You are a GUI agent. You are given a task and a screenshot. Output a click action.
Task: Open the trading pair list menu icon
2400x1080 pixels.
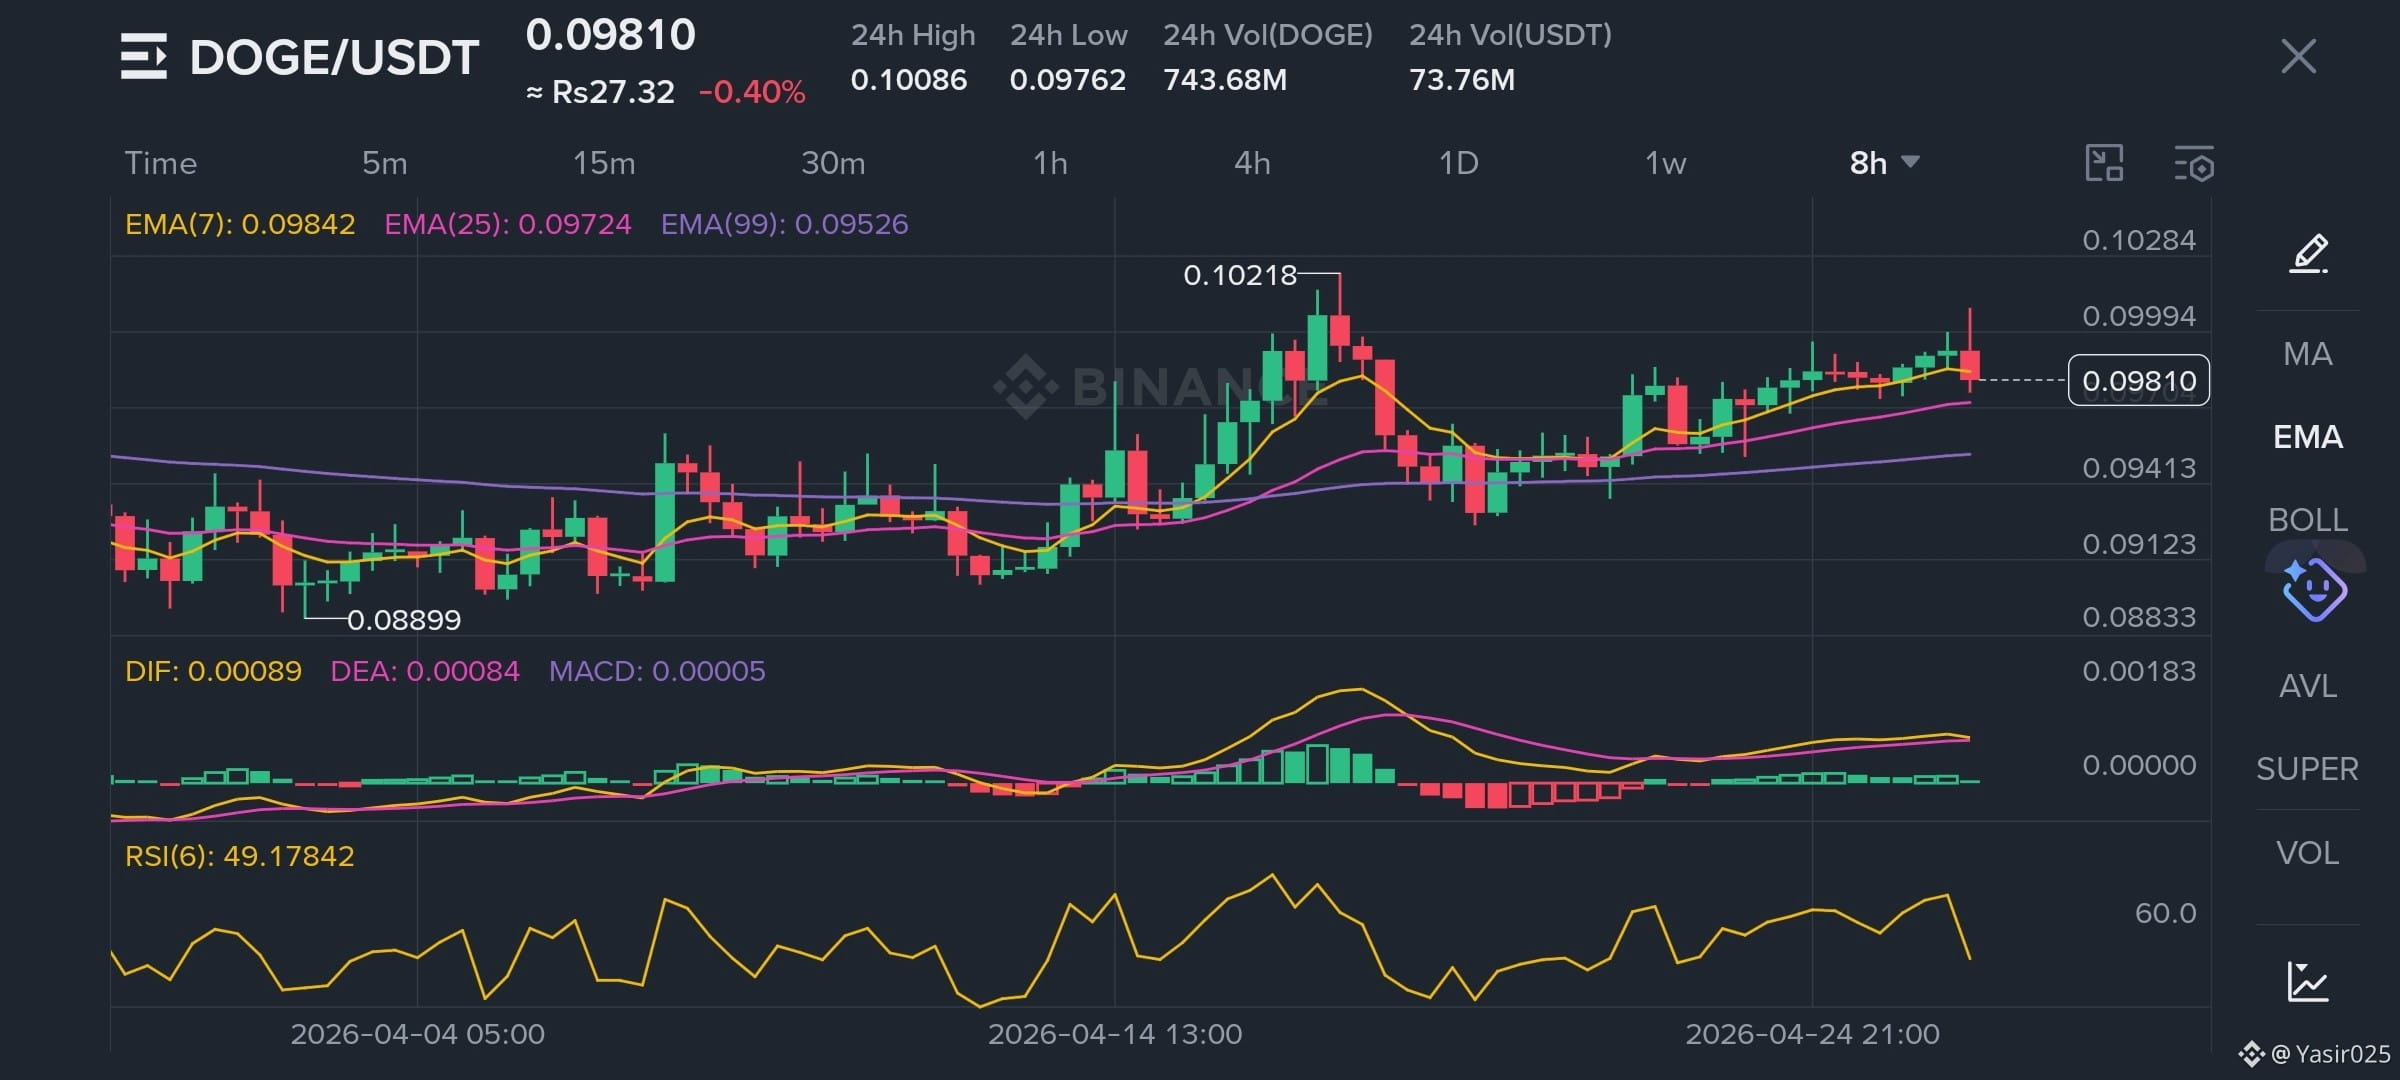(143, 56)
